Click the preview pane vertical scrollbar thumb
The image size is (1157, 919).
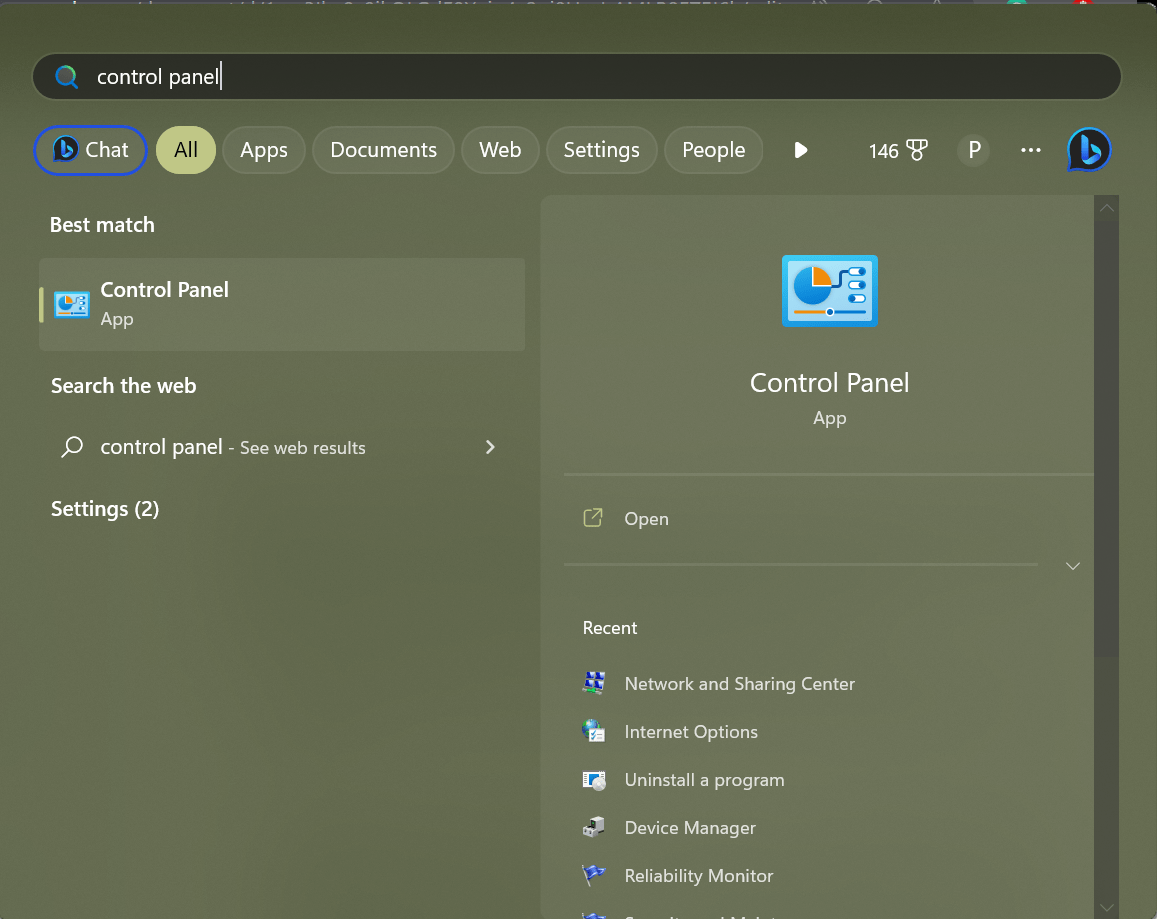(x=1106, y=438)
